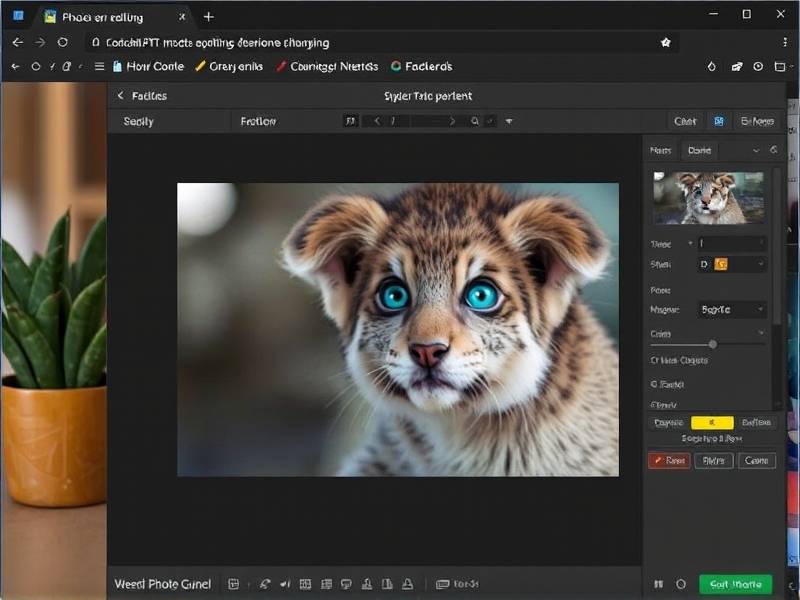
Task: Click the first bottom toolbar icon after Weerd Photo Gunel
Action: coord(233,584)
